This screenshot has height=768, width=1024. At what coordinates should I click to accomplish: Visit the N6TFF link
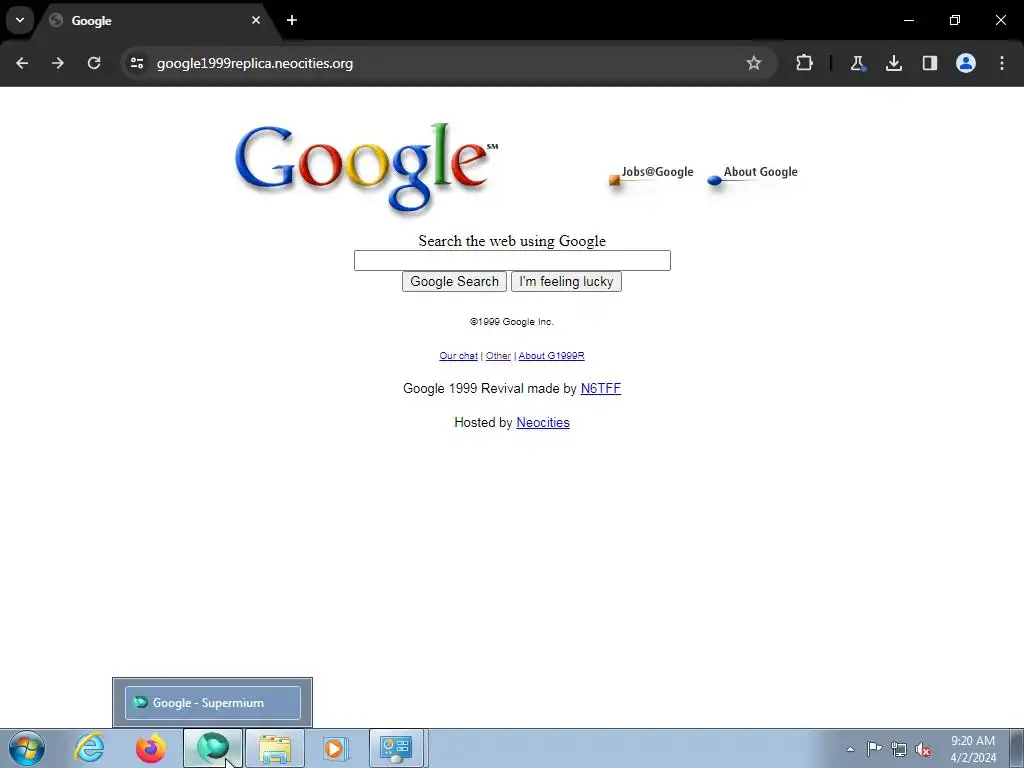601,389
